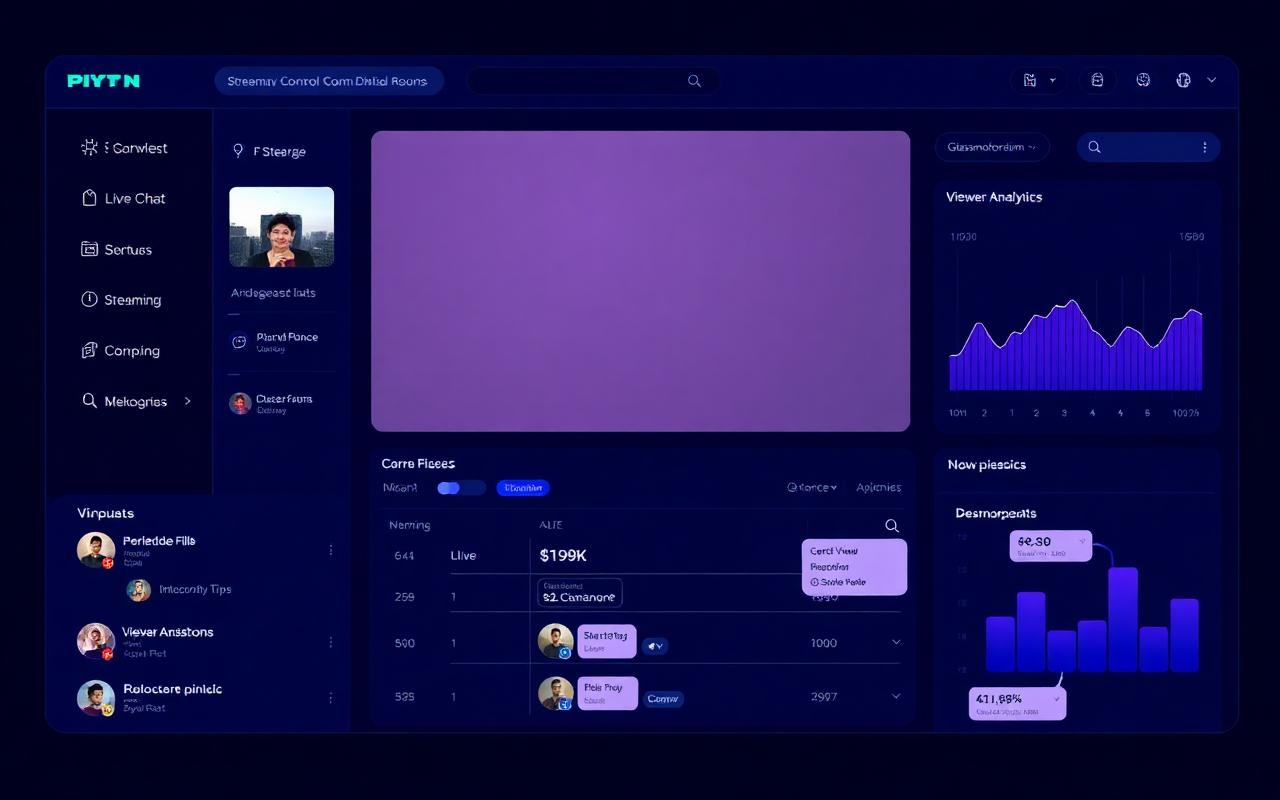The image size is (1280, 800).
Task: Click the bag-shaped icon in the top bar
Action: tap(1097, 80)
